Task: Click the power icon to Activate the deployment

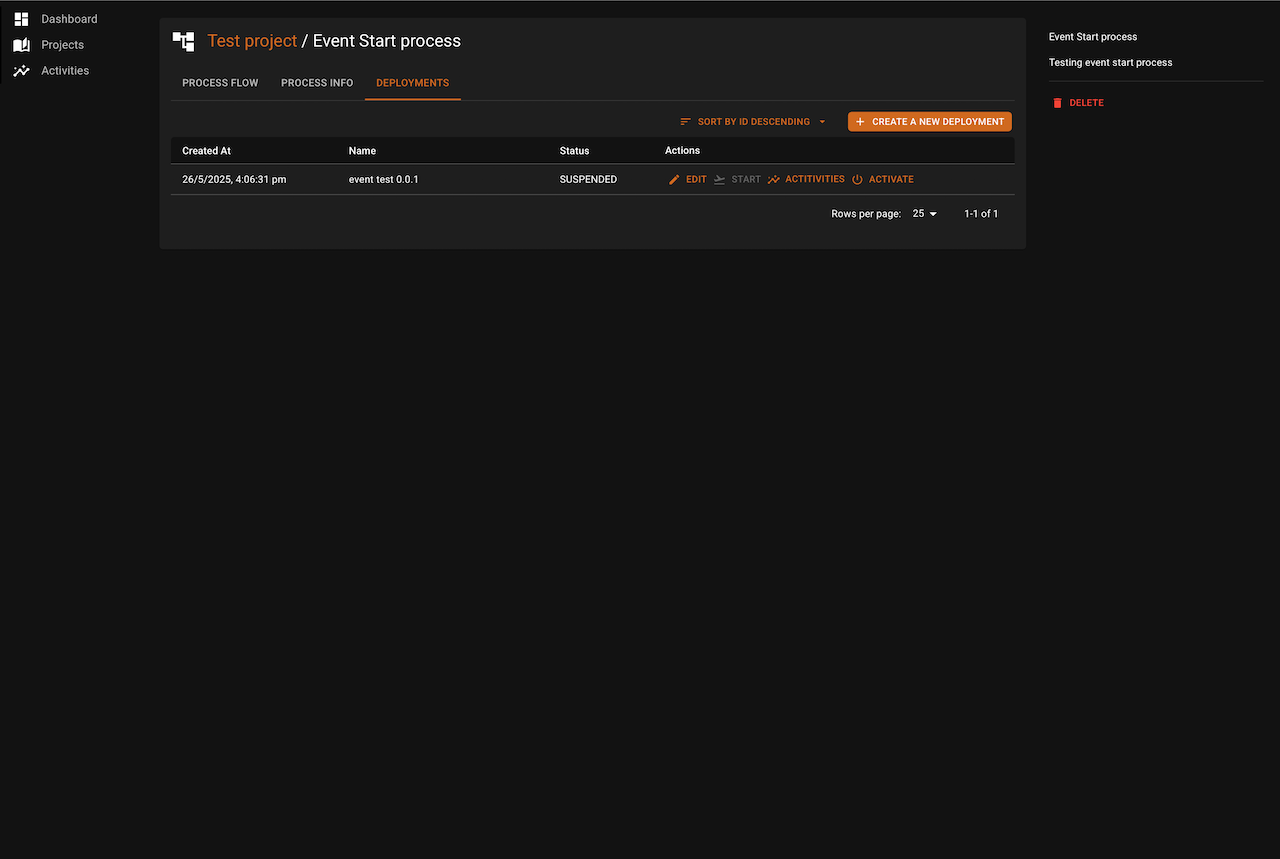Action: tap(857, 180)
